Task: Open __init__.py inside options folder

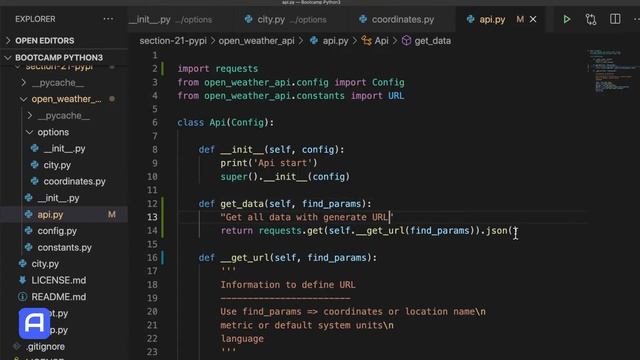Action: tap(64, 149)
